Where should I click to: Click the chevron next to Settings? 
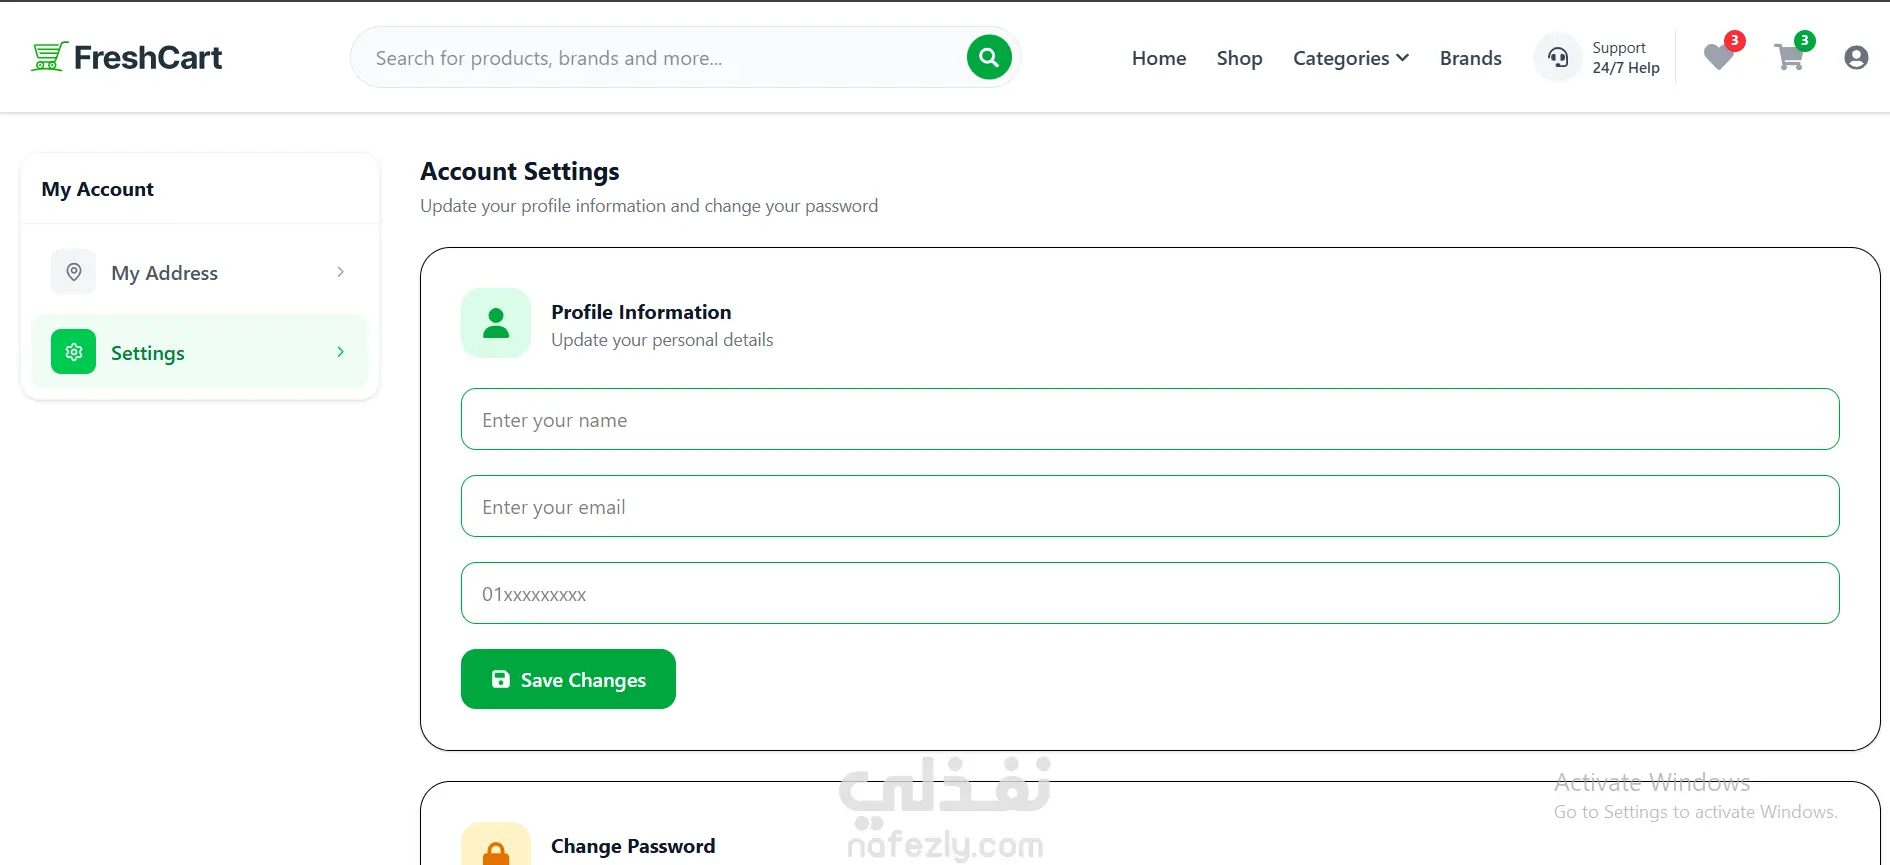point(340,352)
